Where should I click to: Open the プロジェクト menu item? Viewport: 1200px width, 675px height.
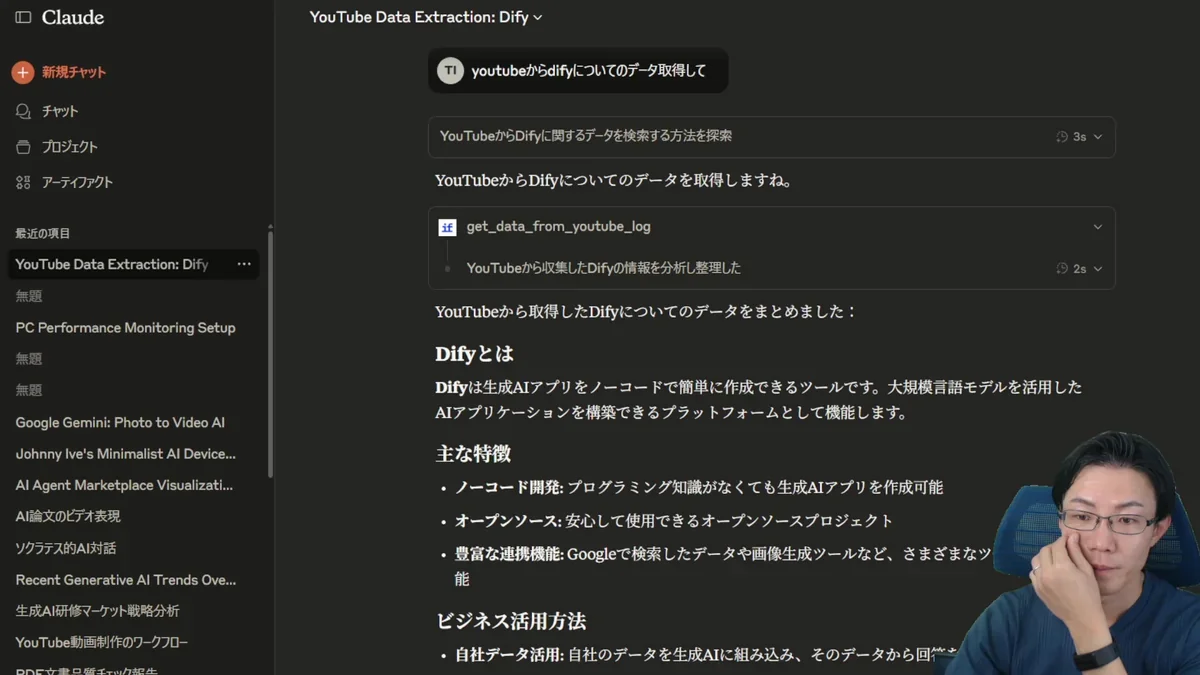[69, 147]
